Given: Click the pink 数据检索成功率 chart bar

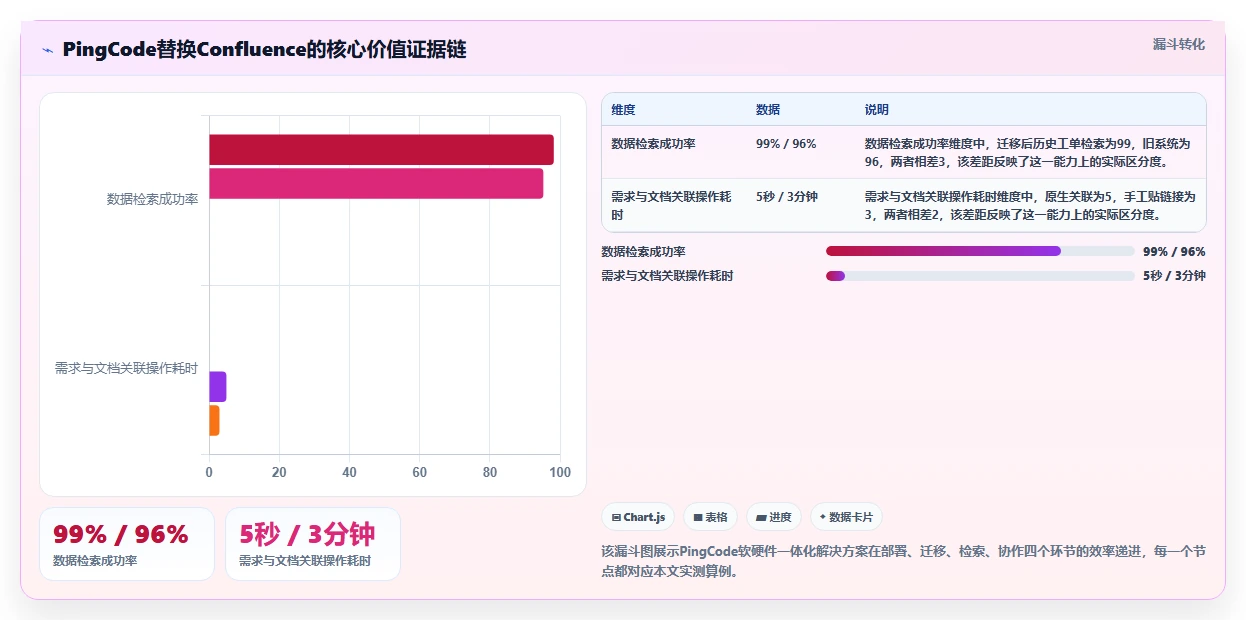Looking at the screenshot, I should [376, 184].
